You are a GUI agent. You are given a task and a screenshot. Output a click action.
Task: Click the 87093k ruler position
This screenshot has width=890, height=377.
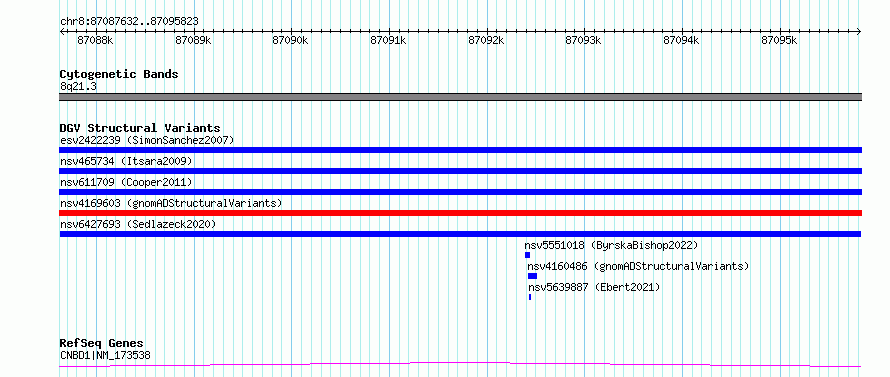584,40
